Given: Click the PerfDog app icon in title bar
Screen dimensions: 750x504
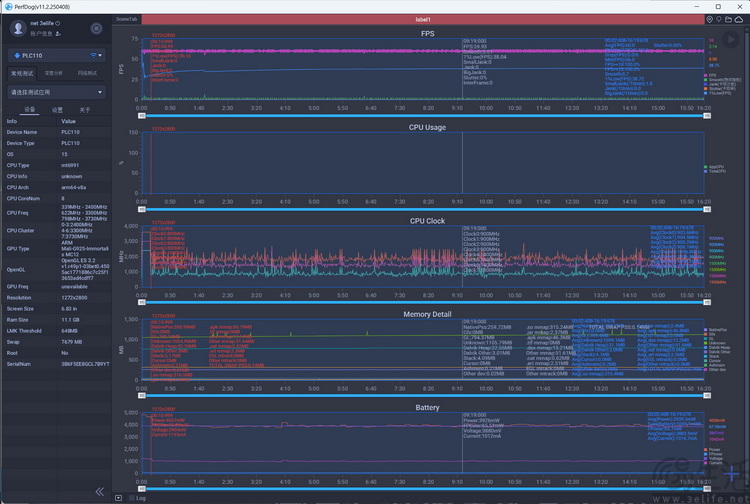Looking at the screenshot, I should click(8, 7).
